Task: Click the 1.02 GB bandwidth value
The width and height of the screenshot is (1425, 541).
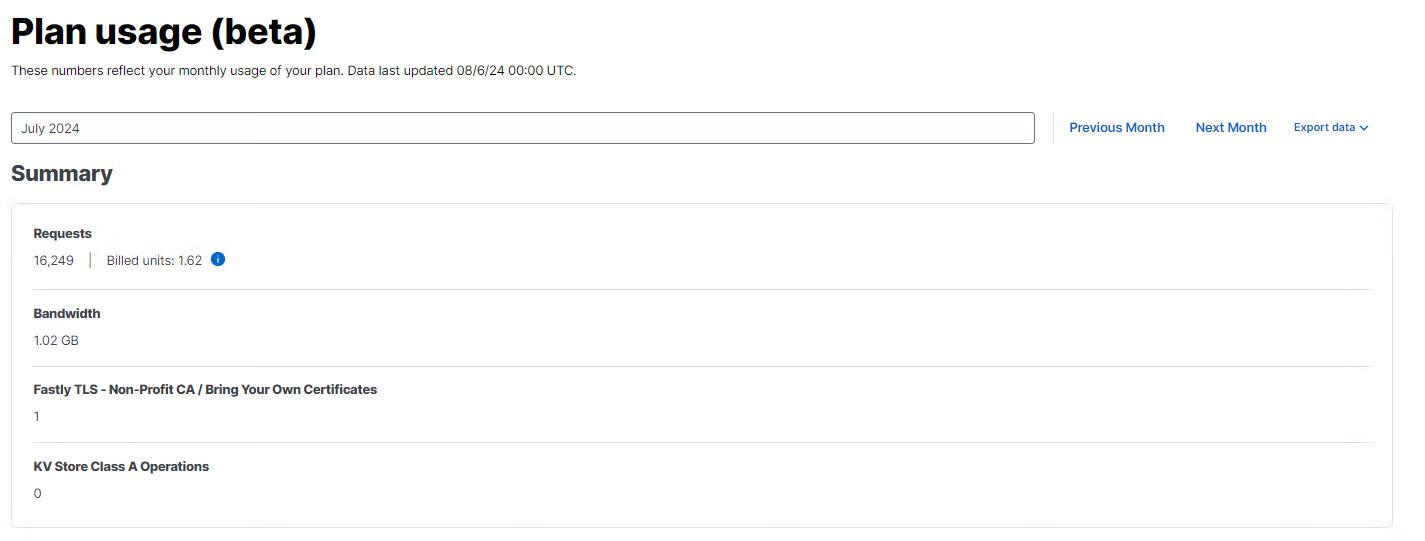Action: pyautogui.click(x=56, y=341)
